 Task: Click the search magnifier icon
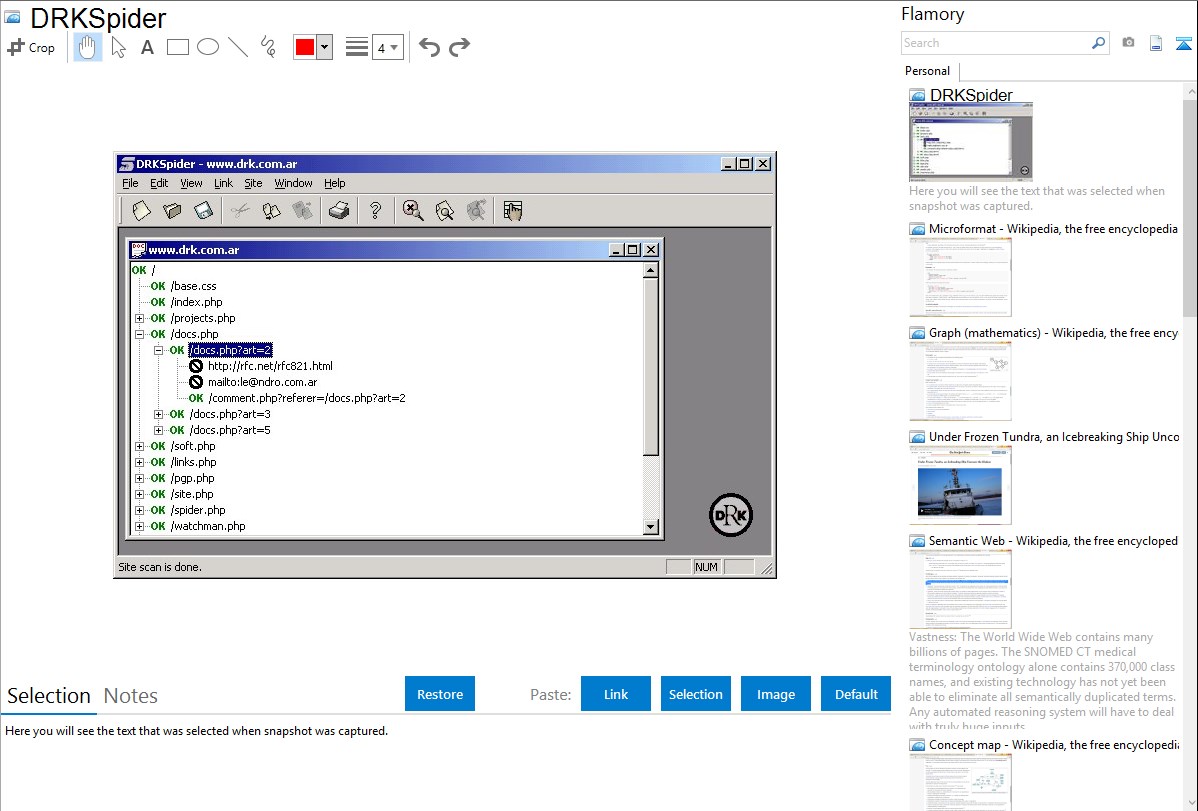coord(1098,43)
